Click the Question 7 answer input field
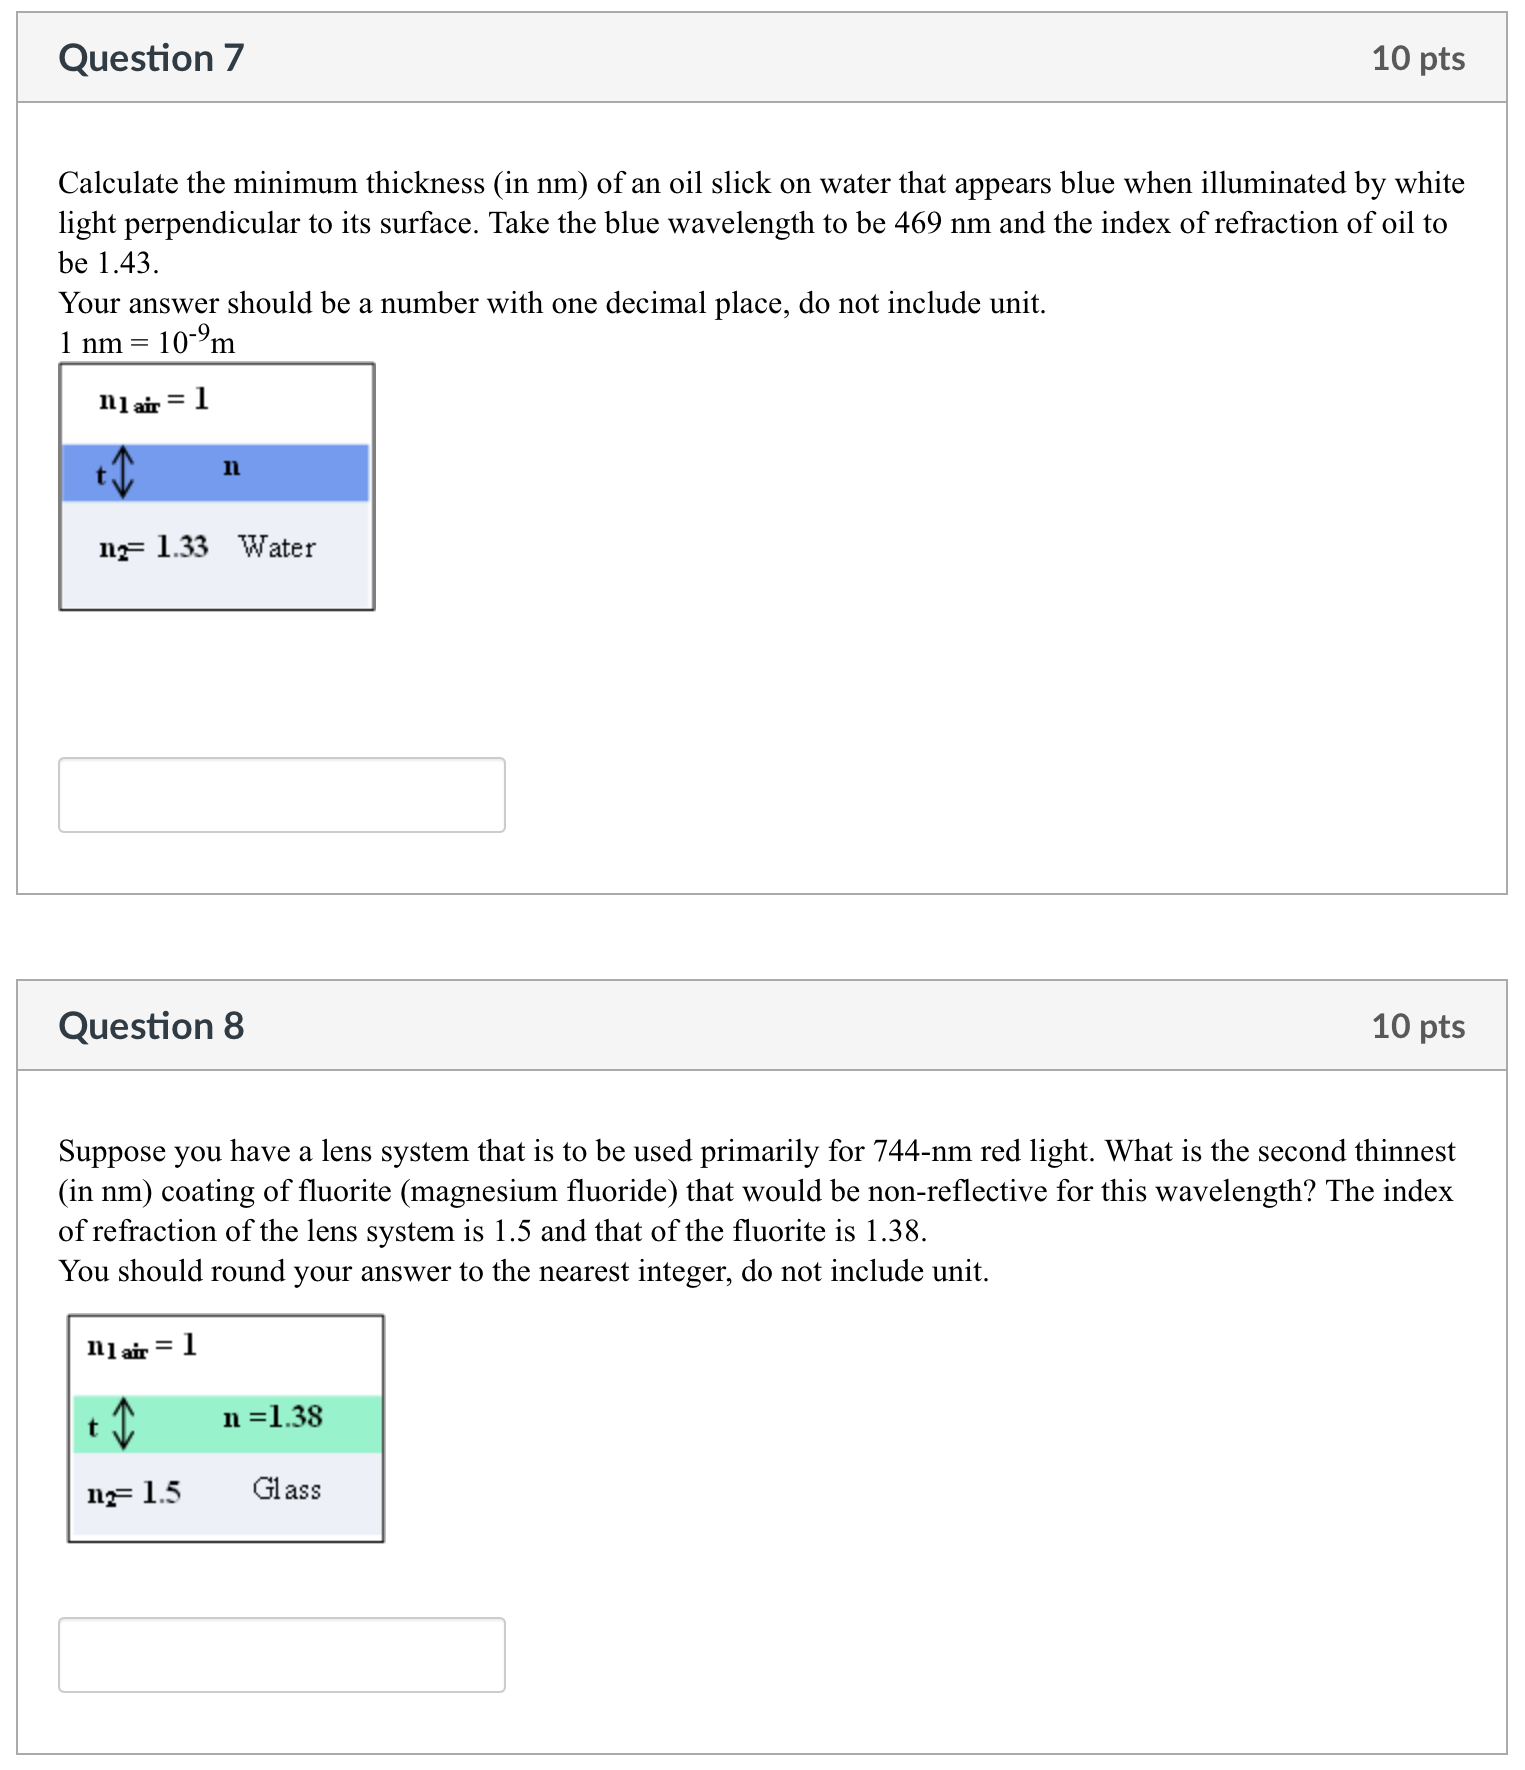Screen dimensions: 1525x1770 pos(283,794)
